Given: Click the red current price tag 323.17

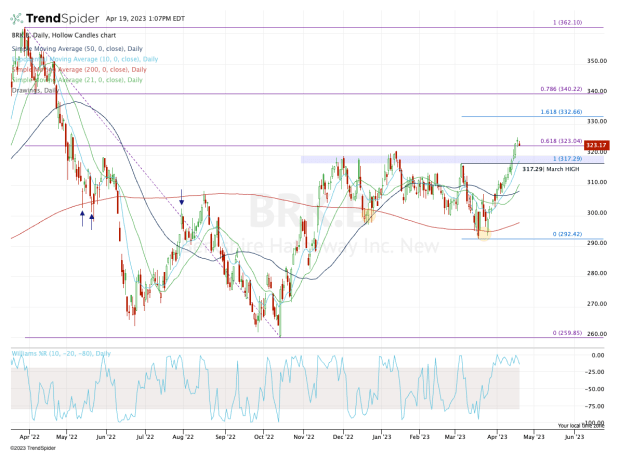Looking at the screenshot, I should [x=596, y=147].
